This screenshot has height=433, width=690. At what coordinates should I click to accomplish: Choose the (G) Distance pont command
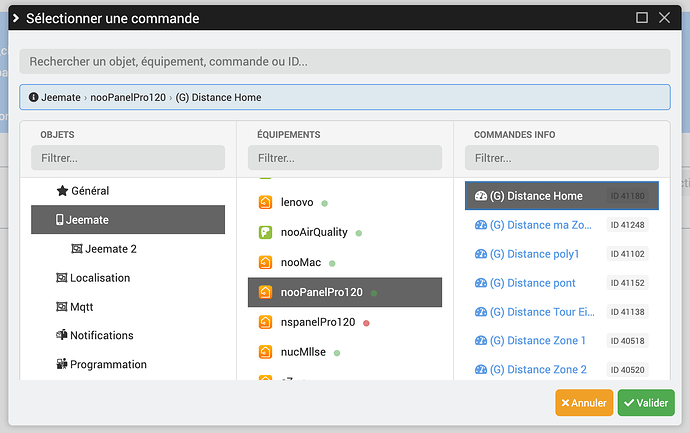tap(562, 283)
